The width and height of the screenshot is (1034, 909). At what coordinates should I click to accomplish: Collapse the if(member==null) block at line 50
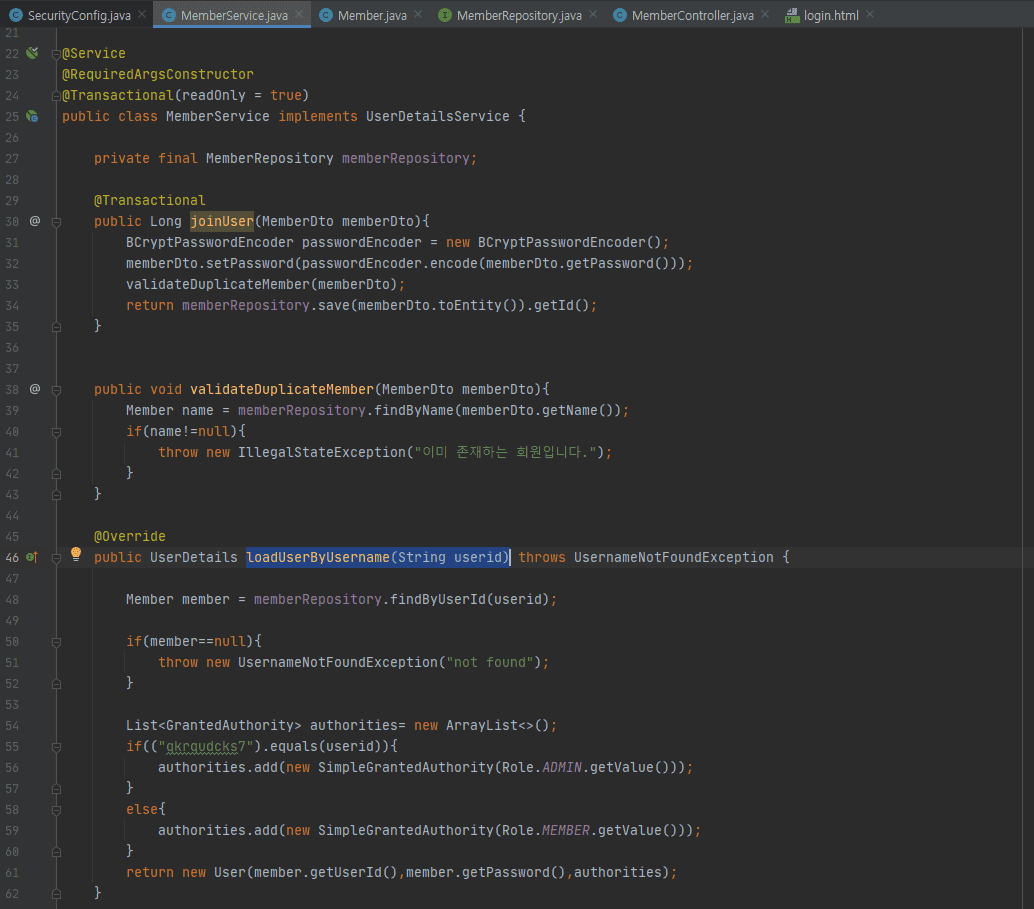57,642
